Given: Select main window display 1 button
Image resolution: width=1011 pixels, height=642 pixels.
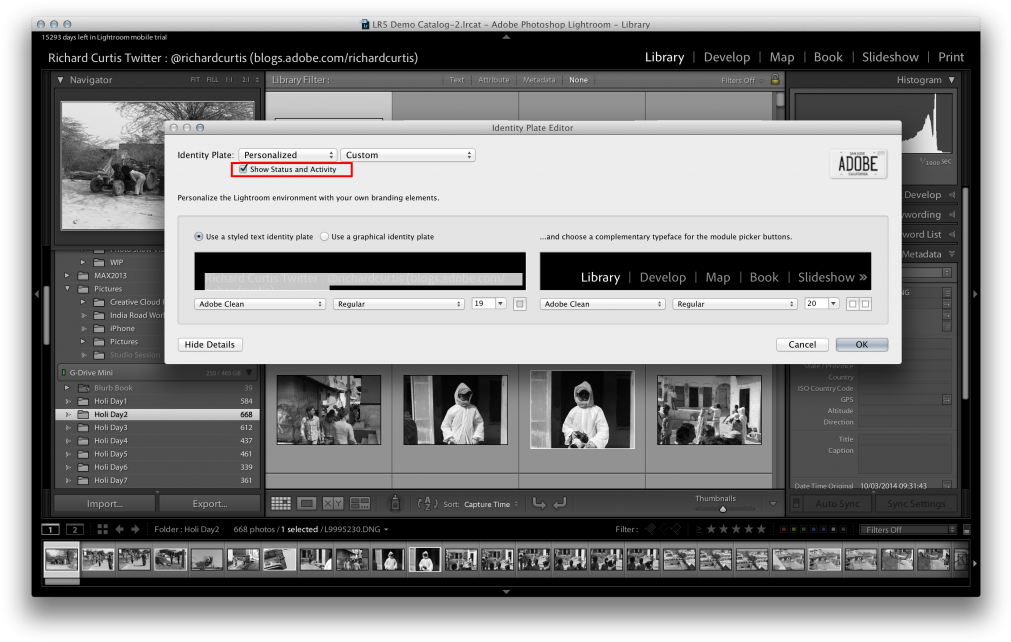Looking at the screenshot, I should tap(50, 529).
